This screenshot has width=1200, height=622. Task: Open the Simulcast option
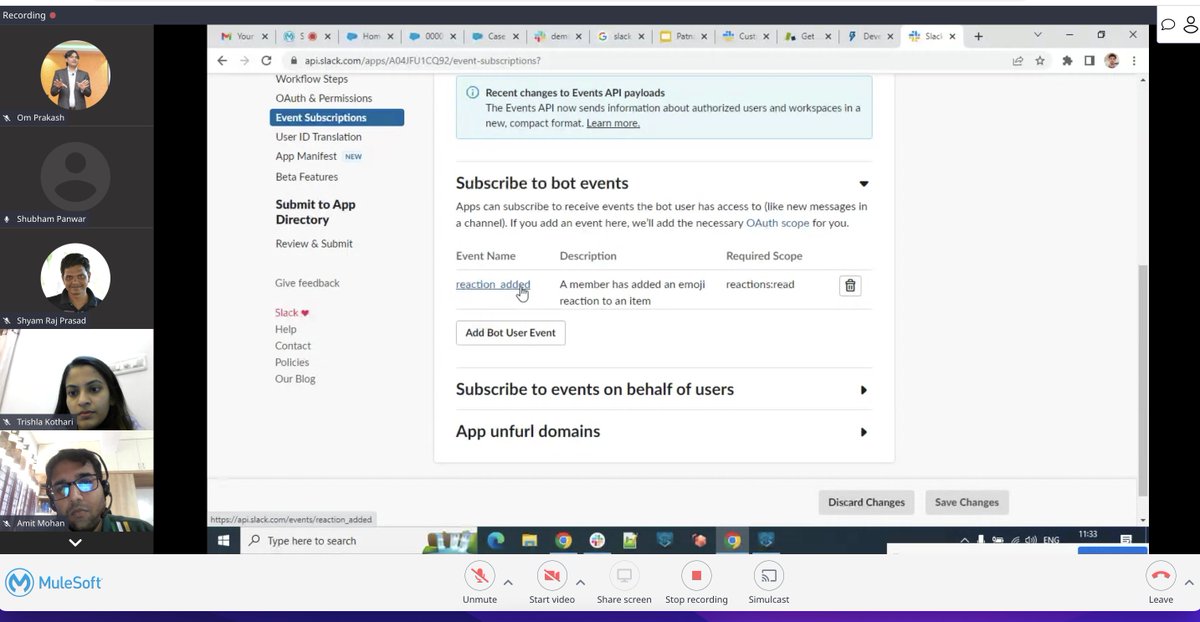coord(769,575)
